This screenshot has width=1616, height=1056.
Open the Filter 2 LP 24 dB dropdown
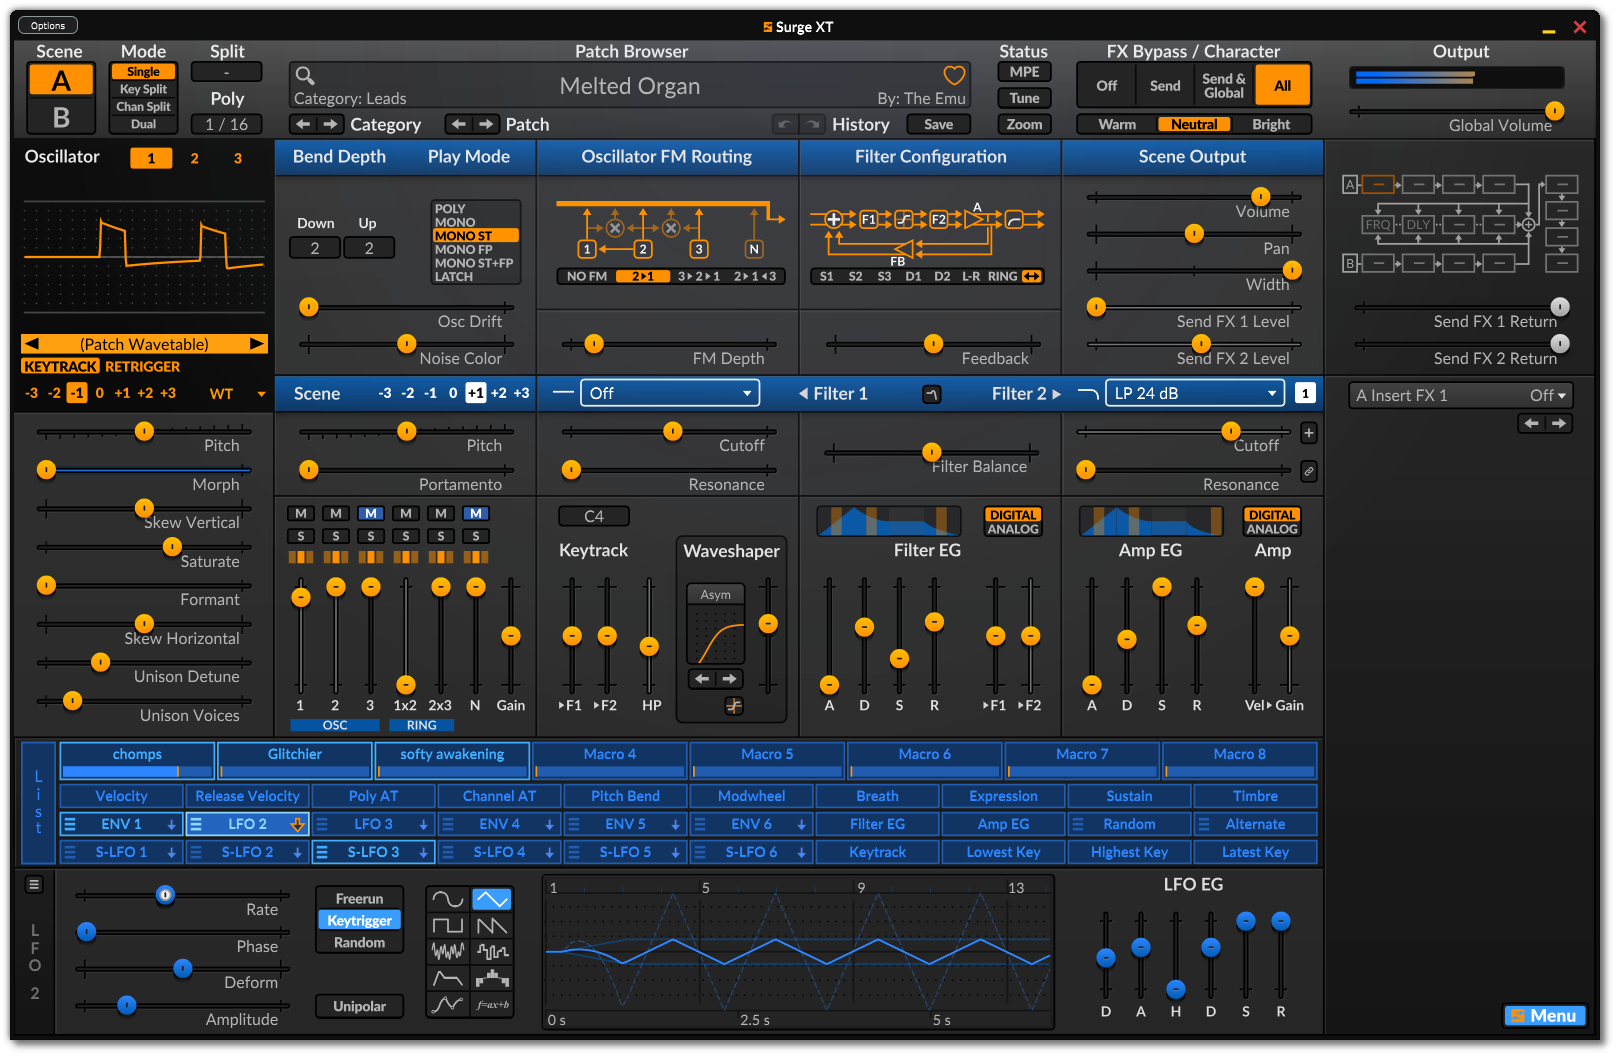coord(1195,393)
